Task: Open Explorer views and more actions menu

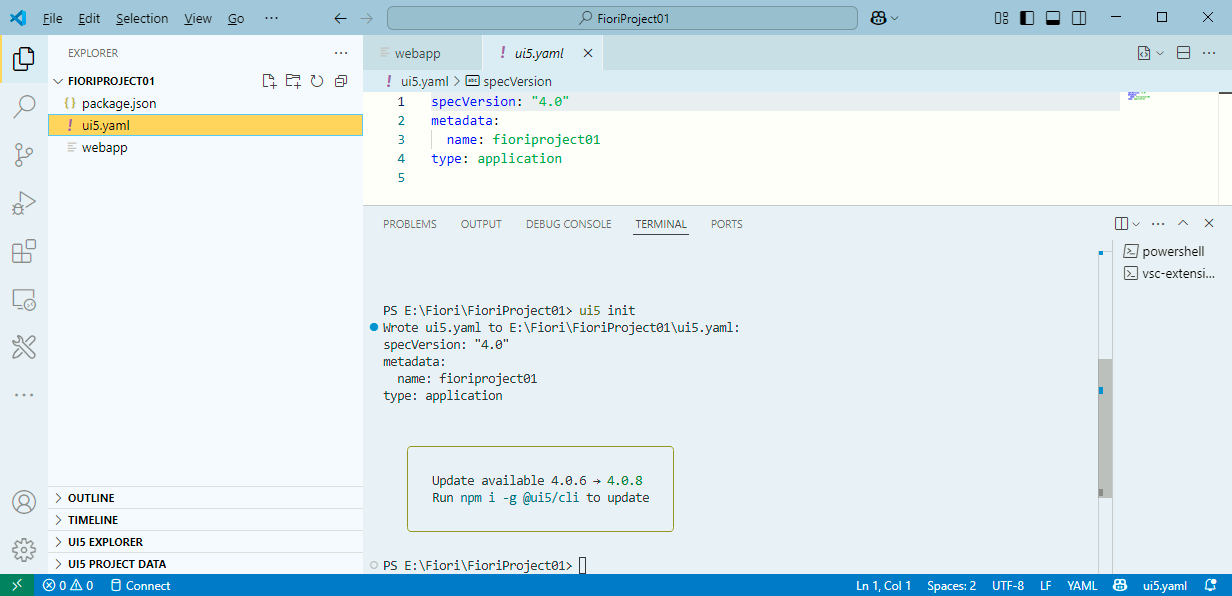Action: coord(341,53)
